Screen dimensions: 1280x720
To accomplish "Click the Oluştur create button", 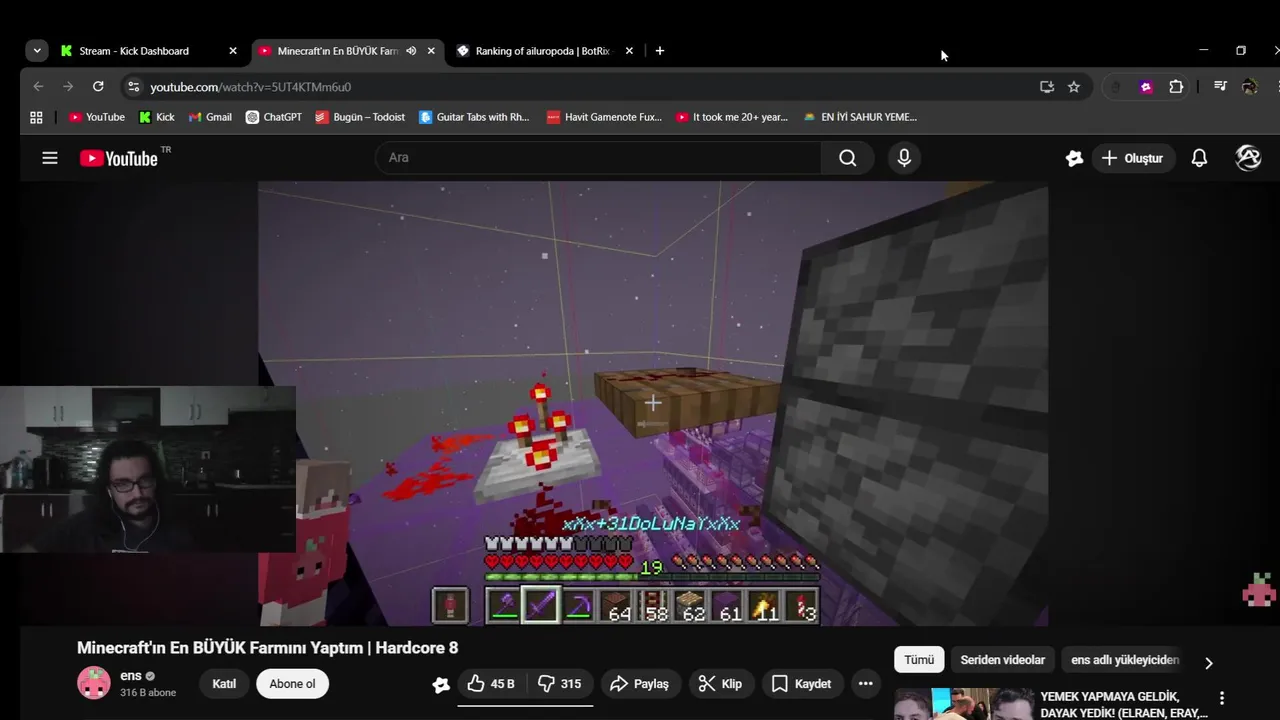I will pos(1133,158).
